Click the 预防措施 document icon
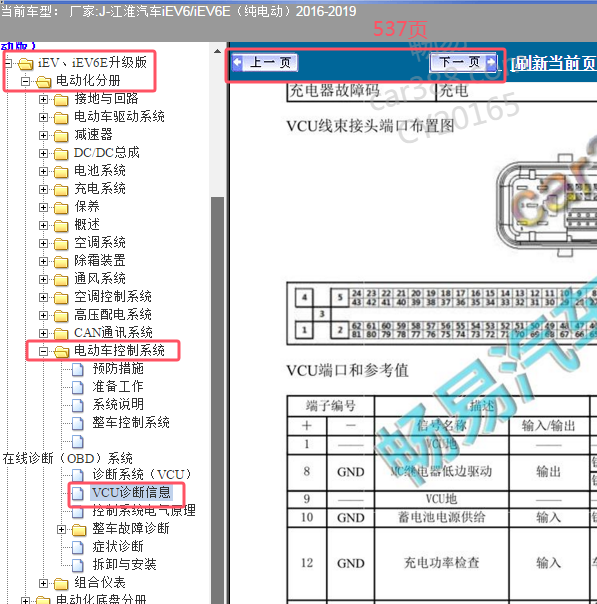The height and width of the screenshot is (604, 597). (x=78, y=369)
